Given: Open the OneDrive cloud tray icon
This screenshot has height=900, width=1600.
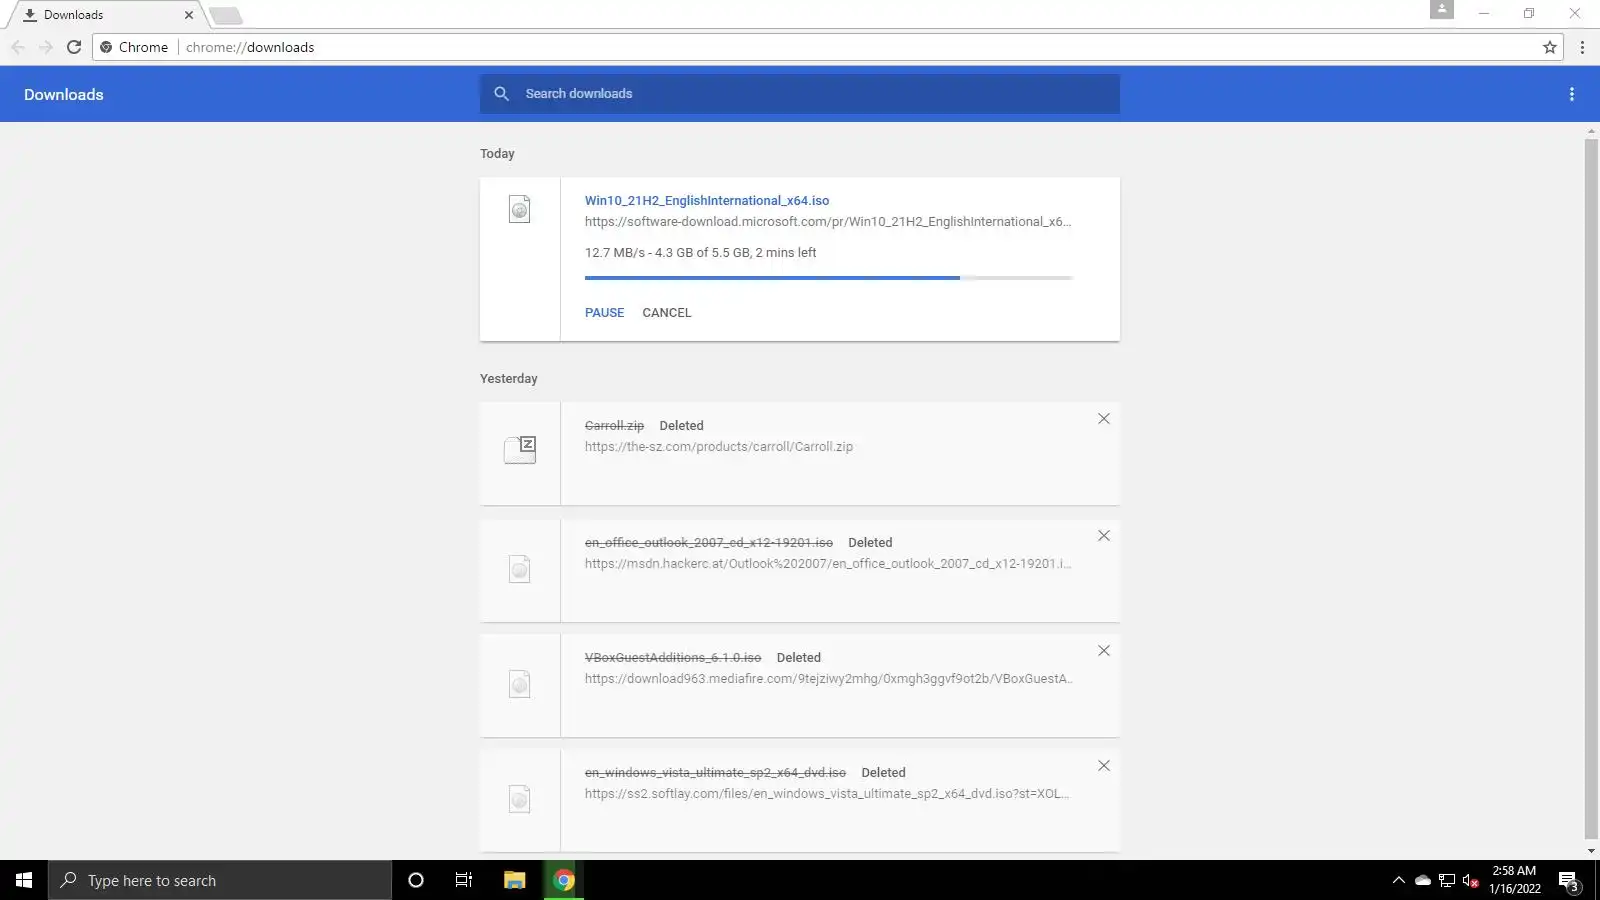Looking at the screenshot, I should tap(1423, 880).
